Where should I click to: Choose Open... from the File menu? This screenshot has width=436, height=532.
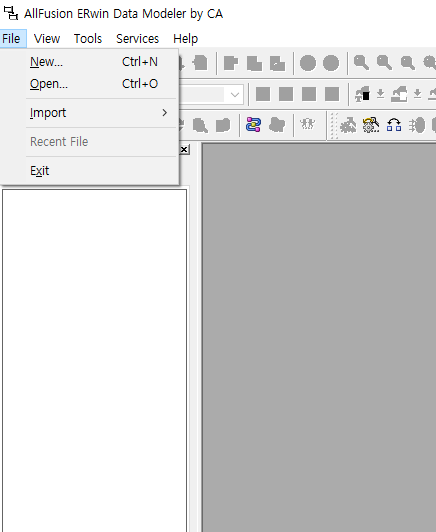[x=90, y=84]
